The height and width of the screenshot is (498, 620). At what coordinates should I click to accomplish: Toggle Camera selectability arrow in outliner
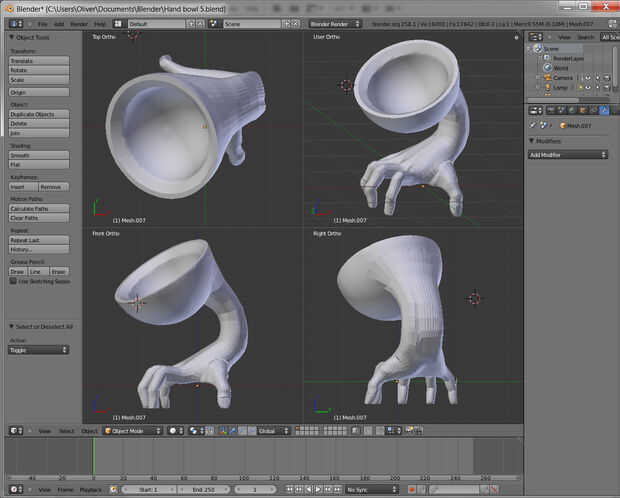coord(597,78)
